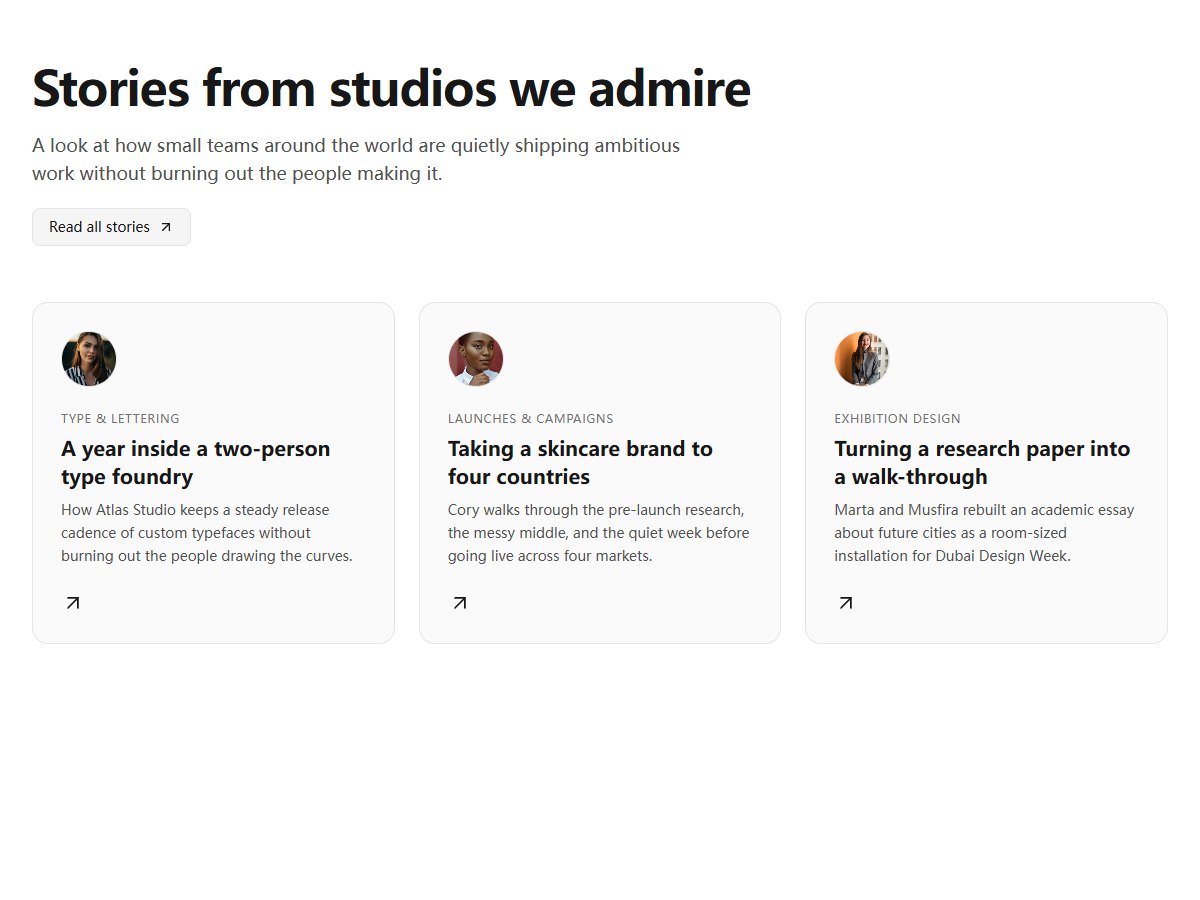Select the TYPE & LETTERING category label
The width and height of the screenshot is (1200, 900).
(x=121, y=419)
